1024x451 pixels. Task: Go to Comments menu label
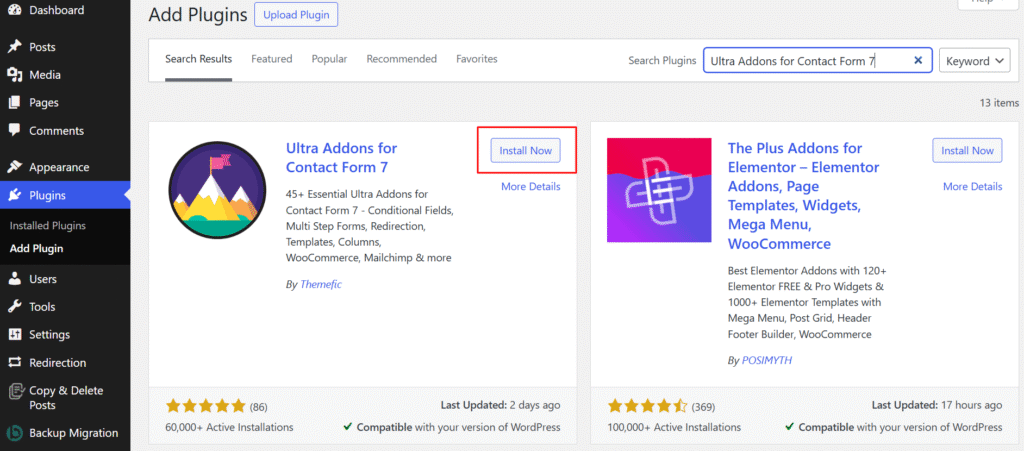pos(57,131)
